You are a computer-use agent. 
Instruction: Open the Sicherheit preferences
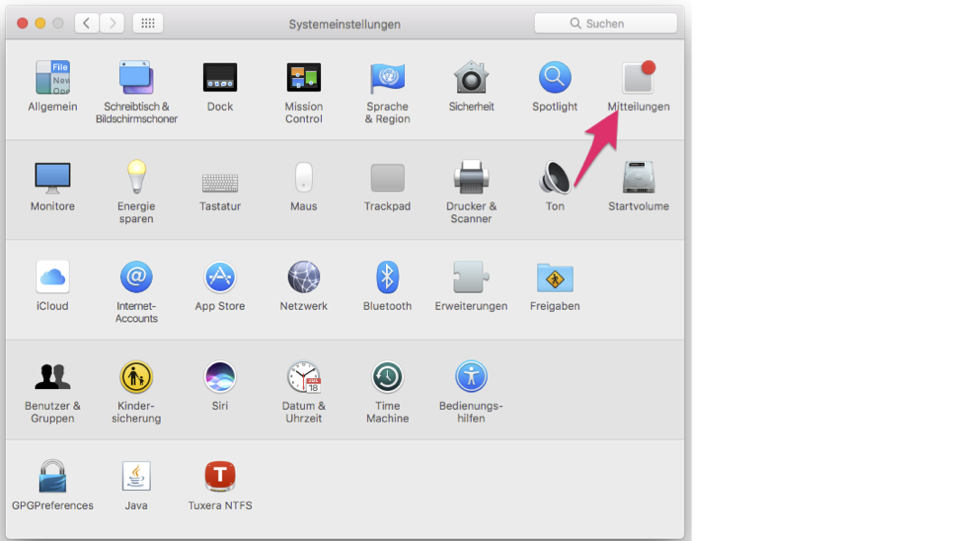click(x=471, y=77)
